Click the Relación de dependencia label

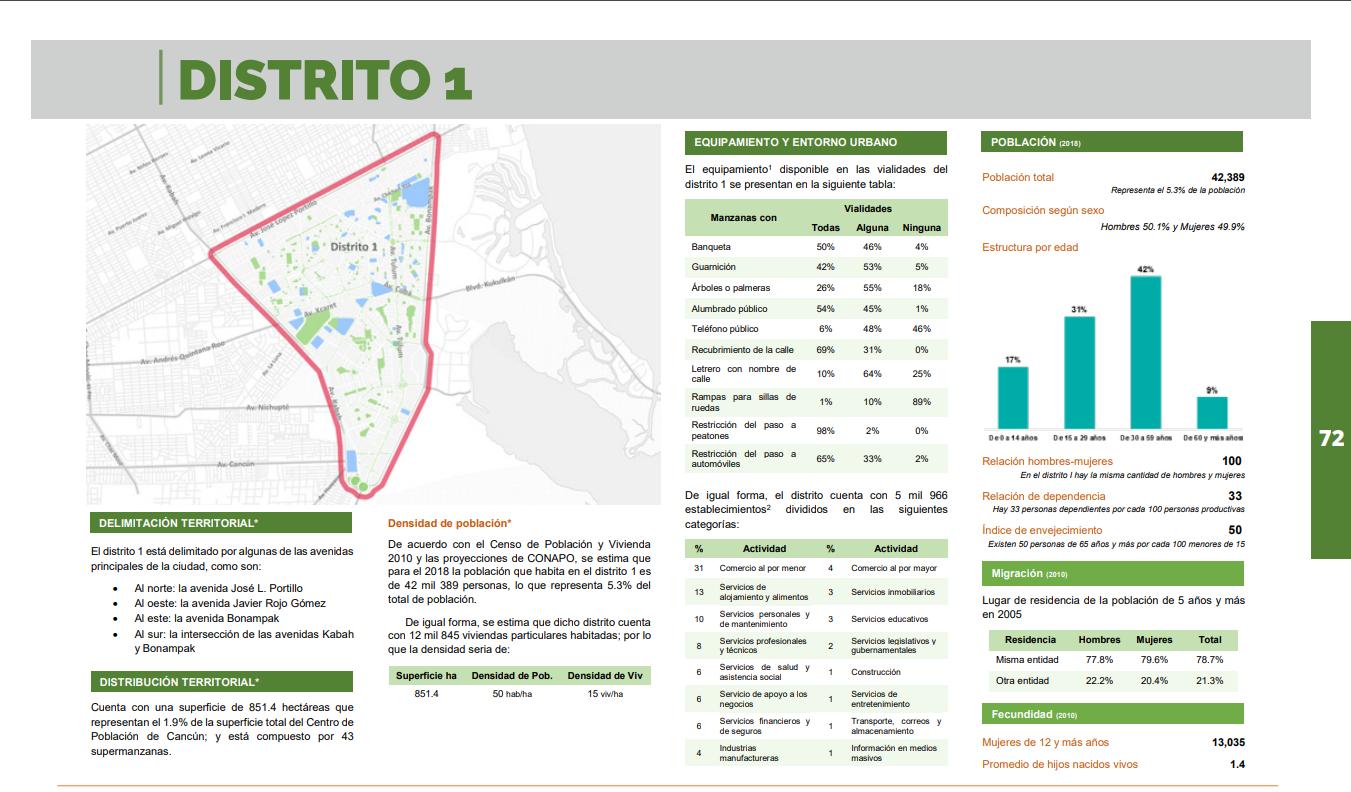click(x=1044, y=496)
